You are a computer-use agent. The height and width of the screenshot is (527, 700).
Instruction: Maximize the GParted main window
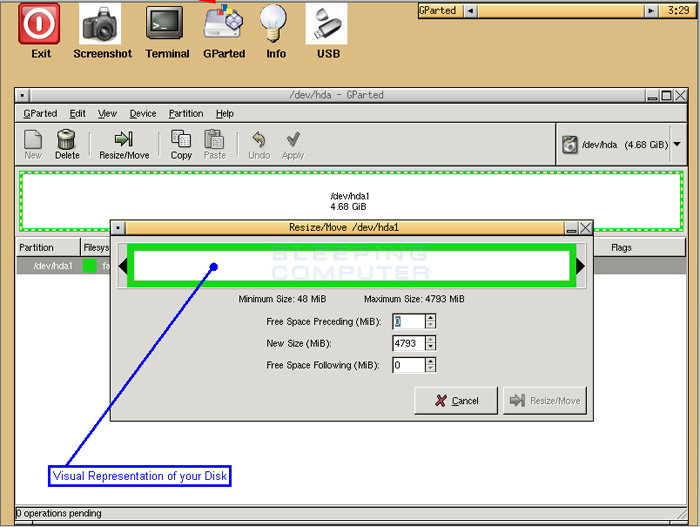[666, 95]
